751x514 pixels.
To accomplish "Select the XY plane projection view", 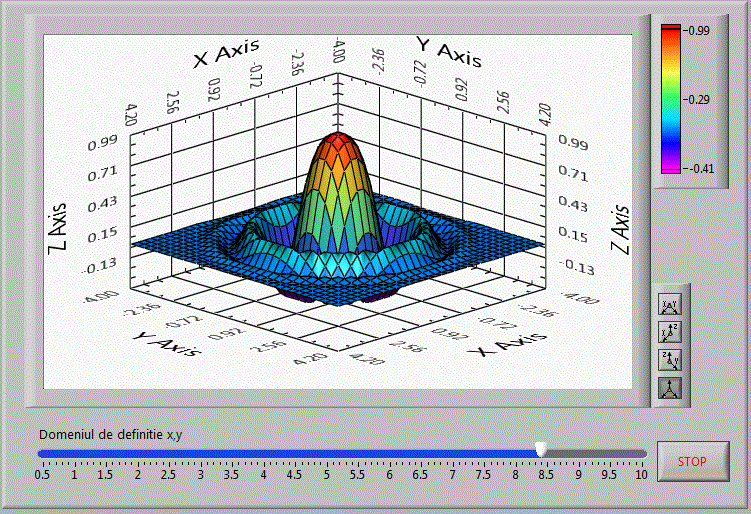I will [669, 306].
